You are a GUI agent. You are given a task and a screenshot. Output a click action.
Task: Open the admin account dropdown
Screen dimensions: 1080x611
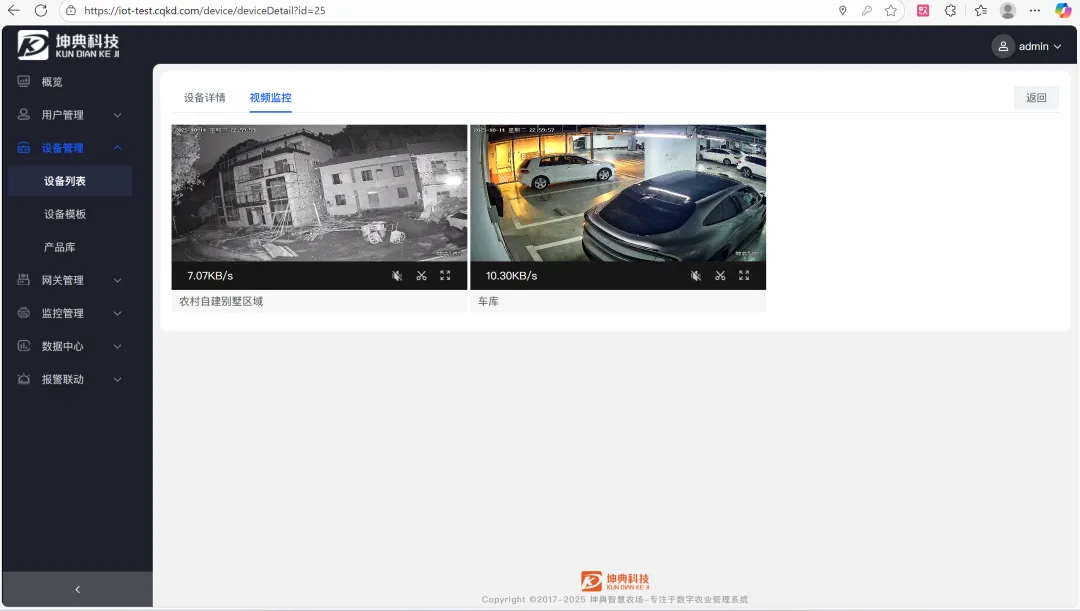(1027, 46)
